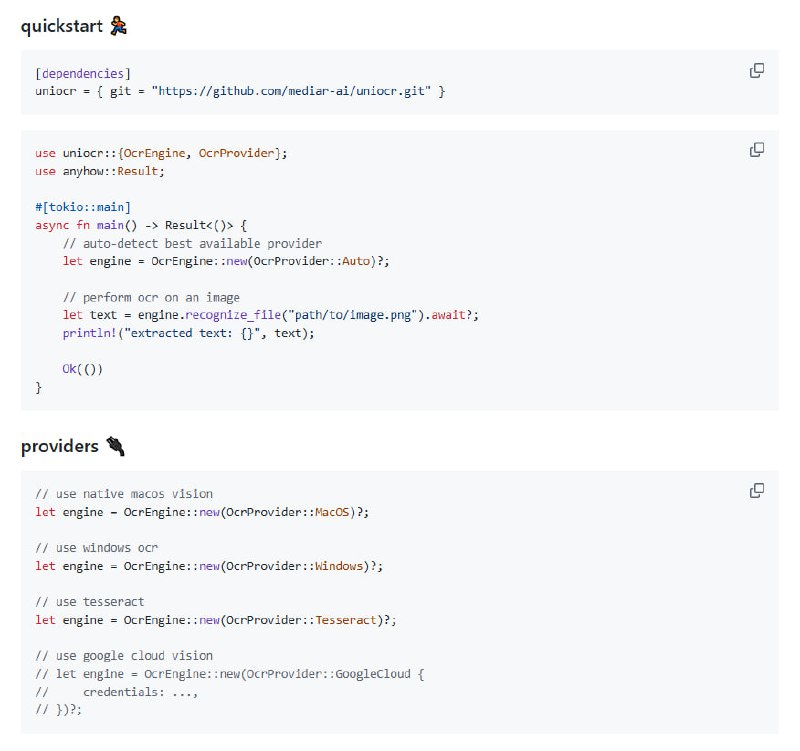Click the Ok(()) return line

click(83, 369)
